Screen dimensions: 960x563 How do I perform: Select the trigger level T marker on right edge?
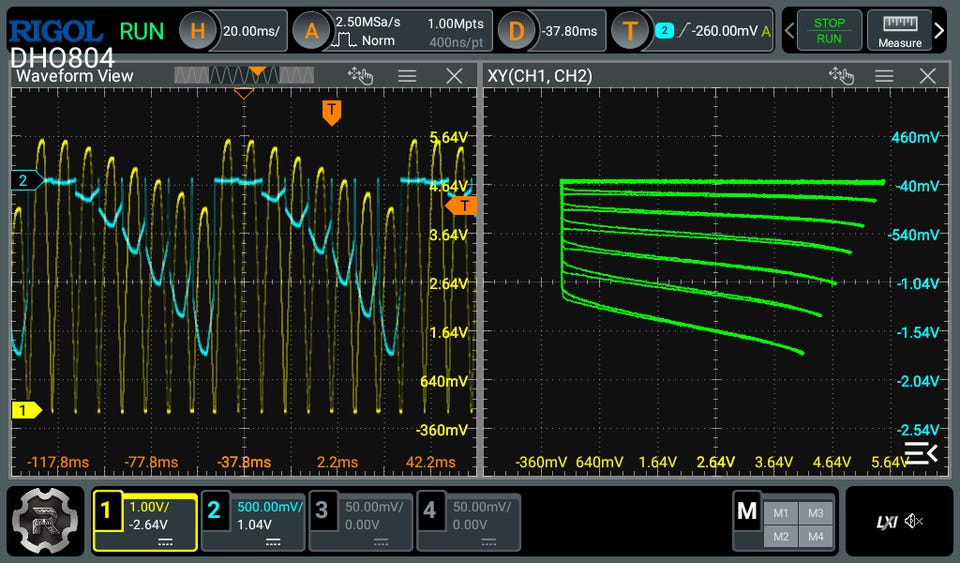click(x=461, y=206)
